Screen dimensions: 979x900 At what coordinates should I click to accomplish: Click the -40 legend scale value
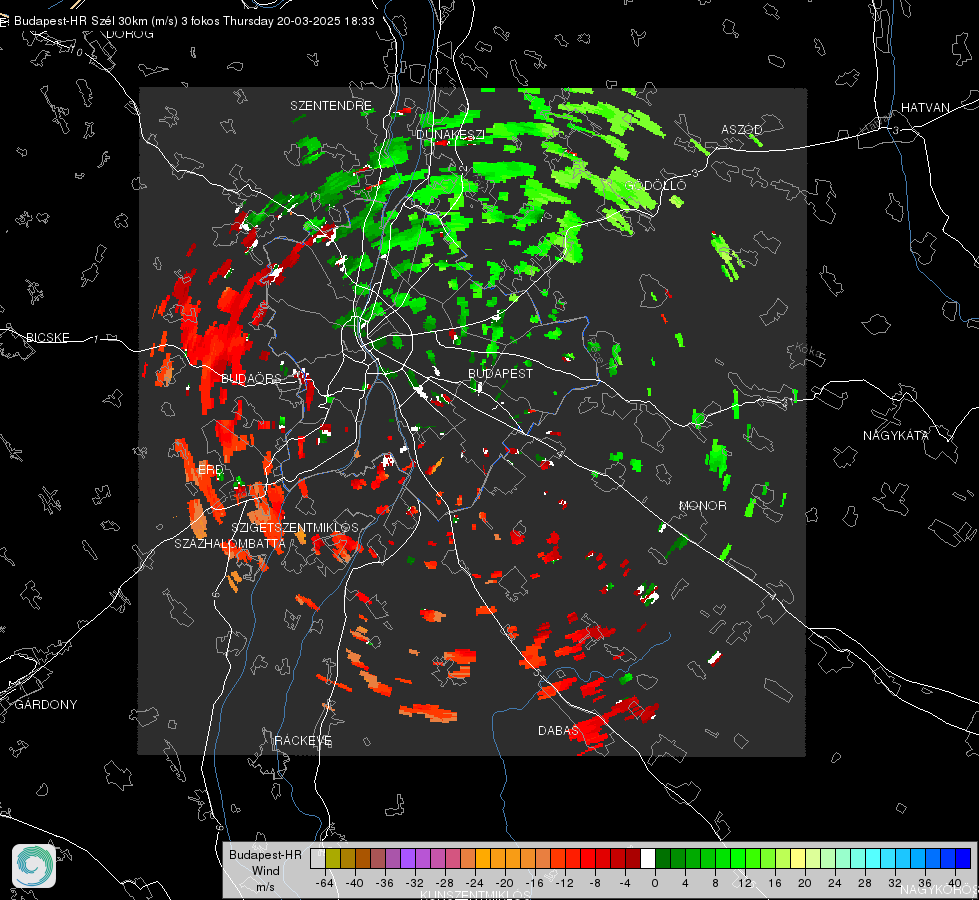click(355, 883)
